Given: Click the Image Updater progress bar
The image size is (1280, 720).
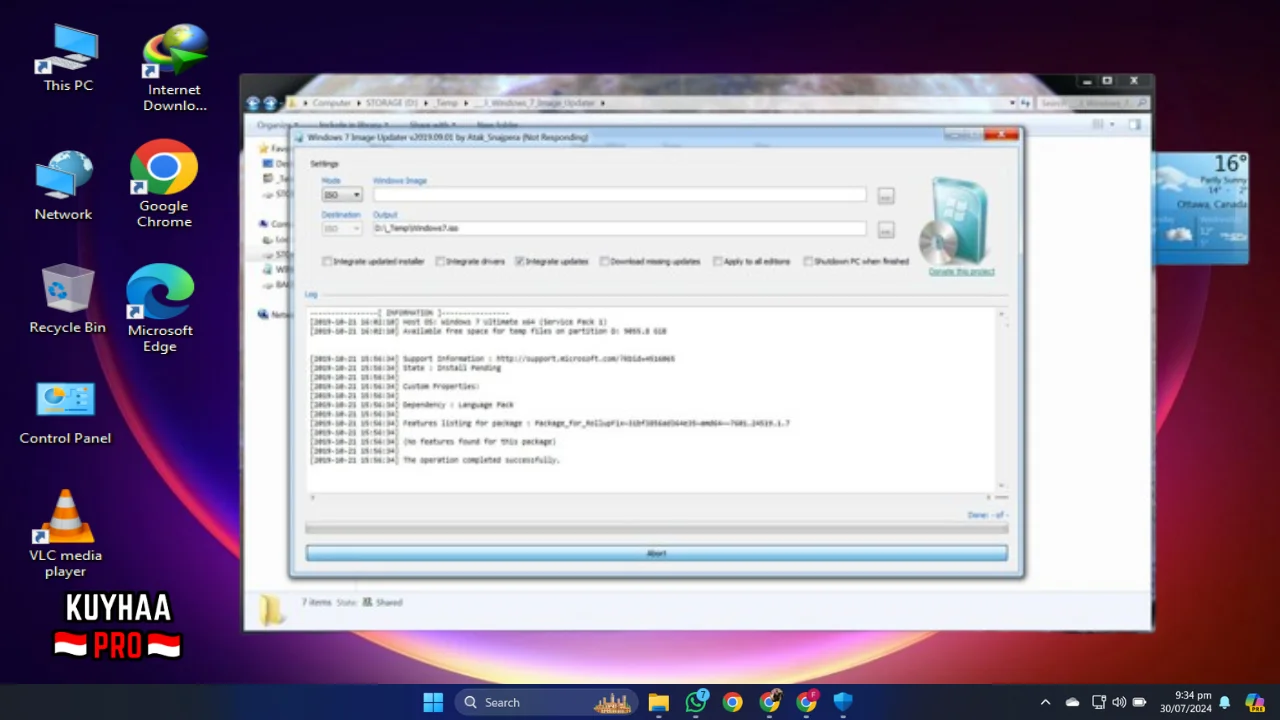Looking at the screenshot, I should click(x=656, y=529).
